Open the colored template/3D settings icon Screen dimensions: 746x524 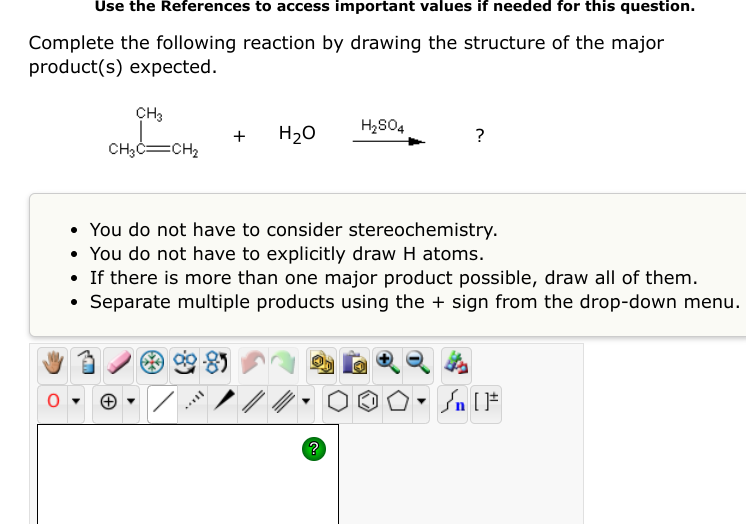456,364
